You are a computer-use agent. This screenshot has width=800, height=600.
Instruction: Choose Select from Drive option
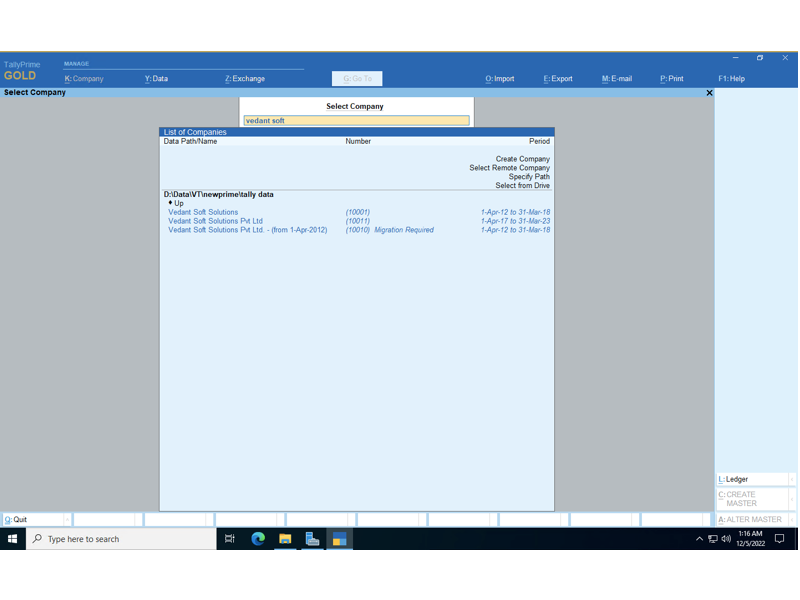coord(522,185)
